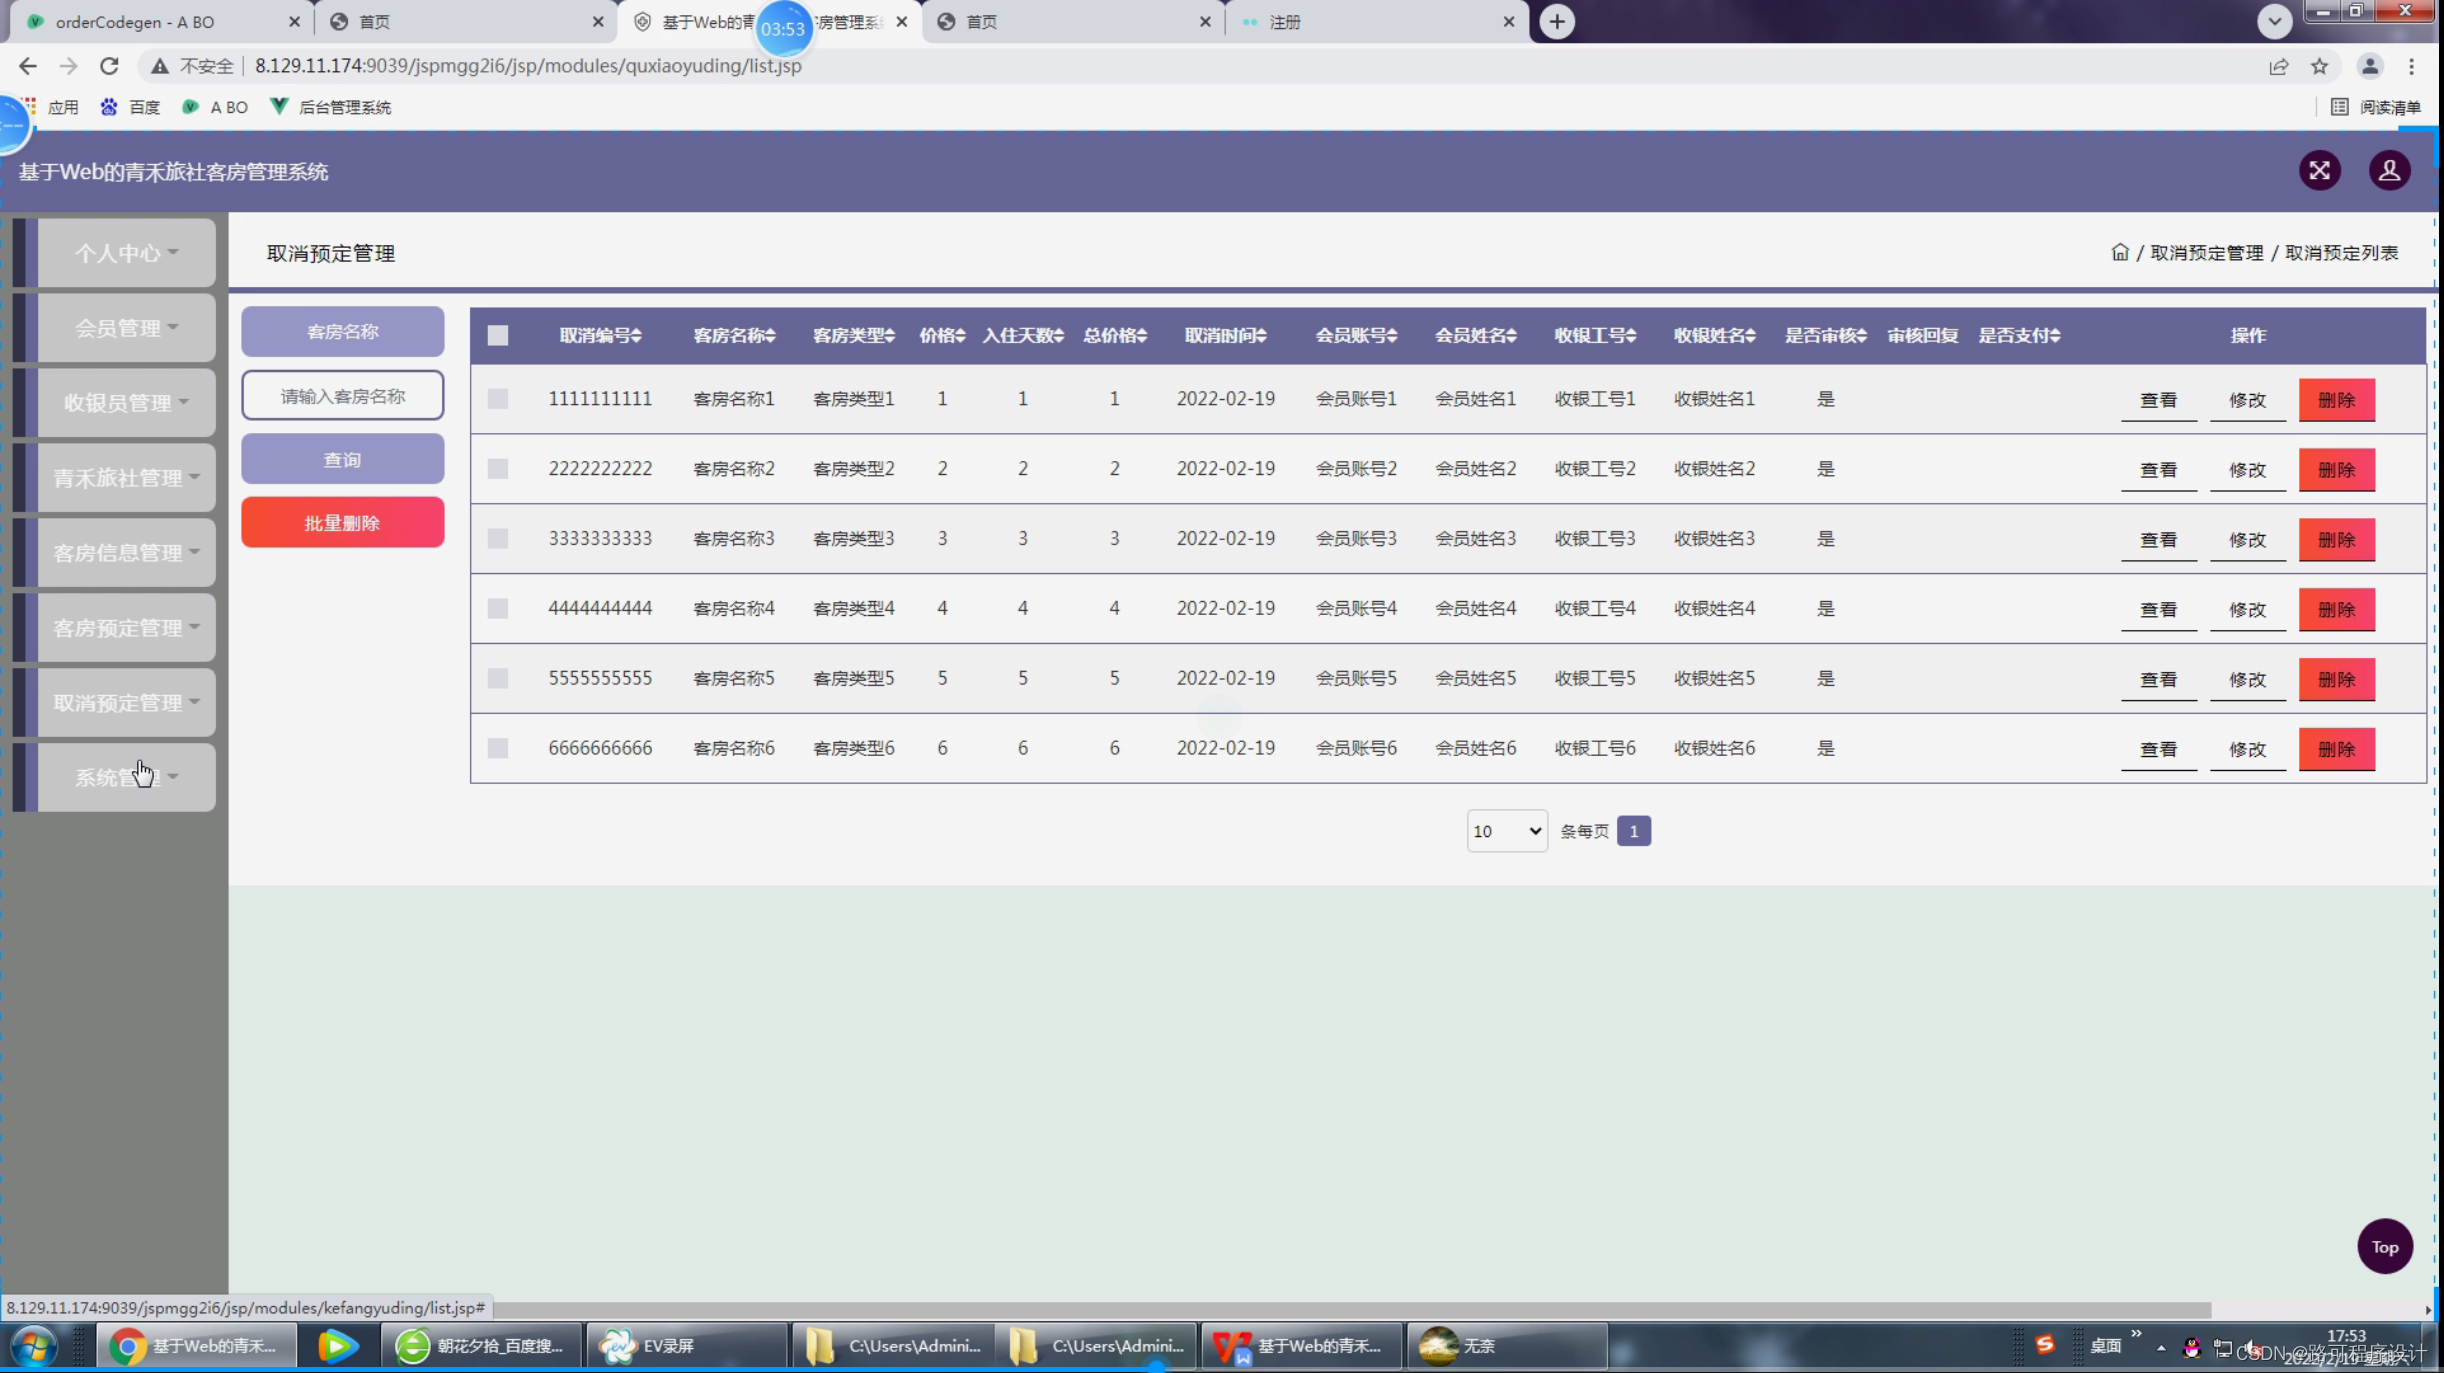Click the share page icon in address bar
This screenshot has width=2444, height=1373.
pyautogui.click(x=2278, y=66)
